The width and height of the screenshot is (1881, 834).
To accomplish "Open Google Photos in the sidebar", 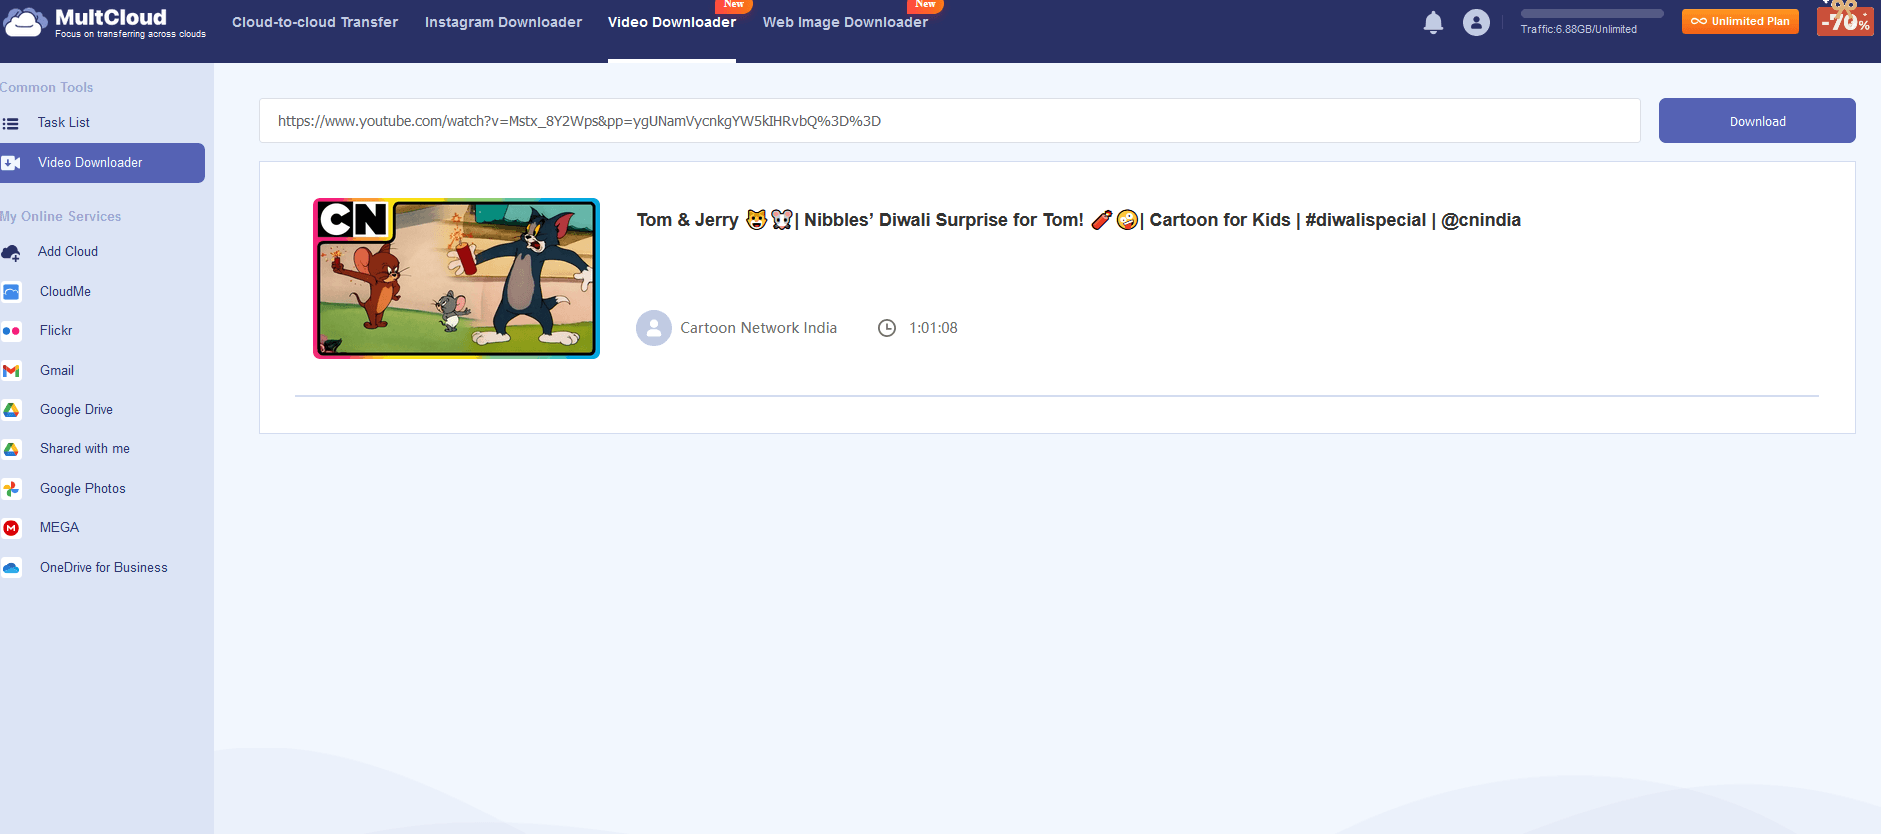I will tap(83, 489).
